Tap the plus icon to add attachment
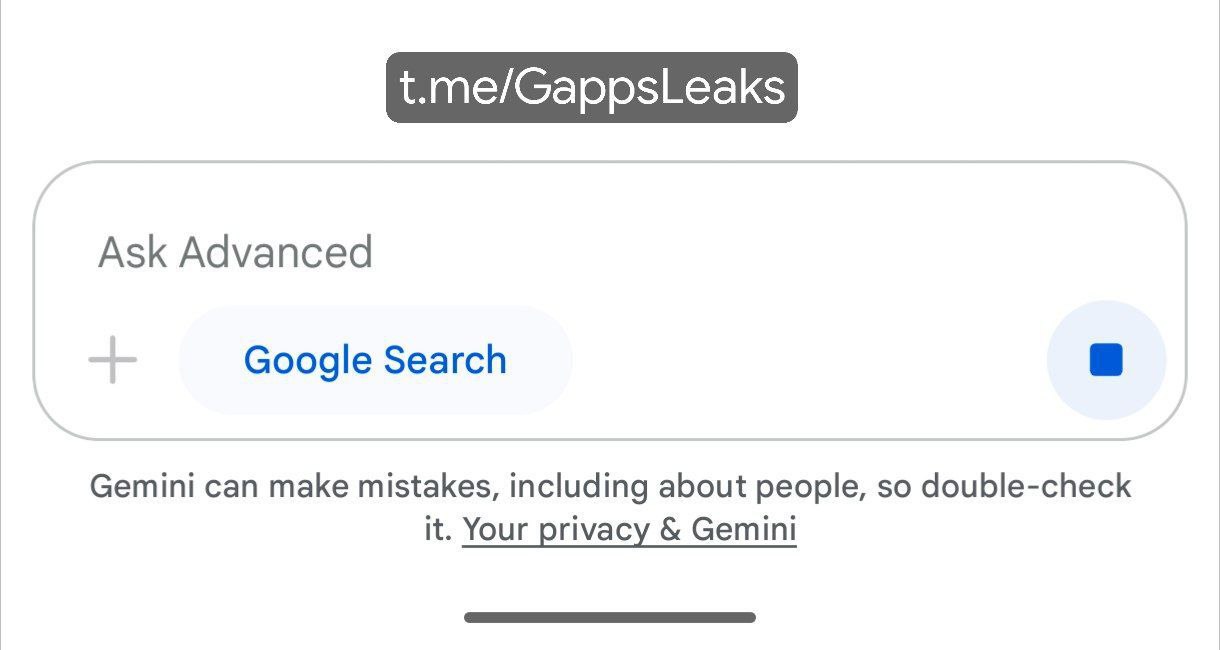This screenshot has width=1220, height=650. pos(112,360)
